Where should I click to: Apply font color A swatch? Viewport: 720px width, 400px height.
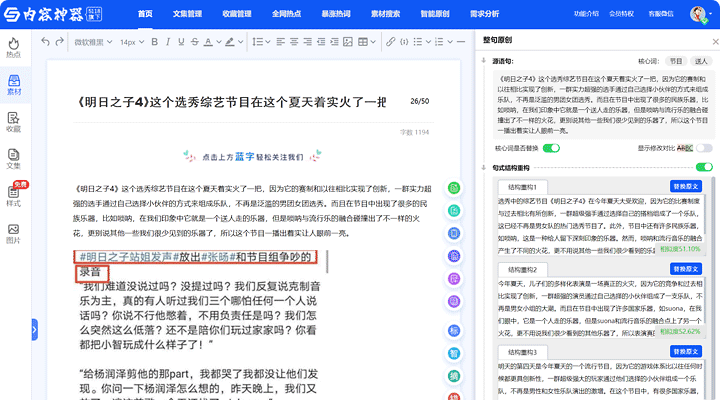tap(208, 42)
